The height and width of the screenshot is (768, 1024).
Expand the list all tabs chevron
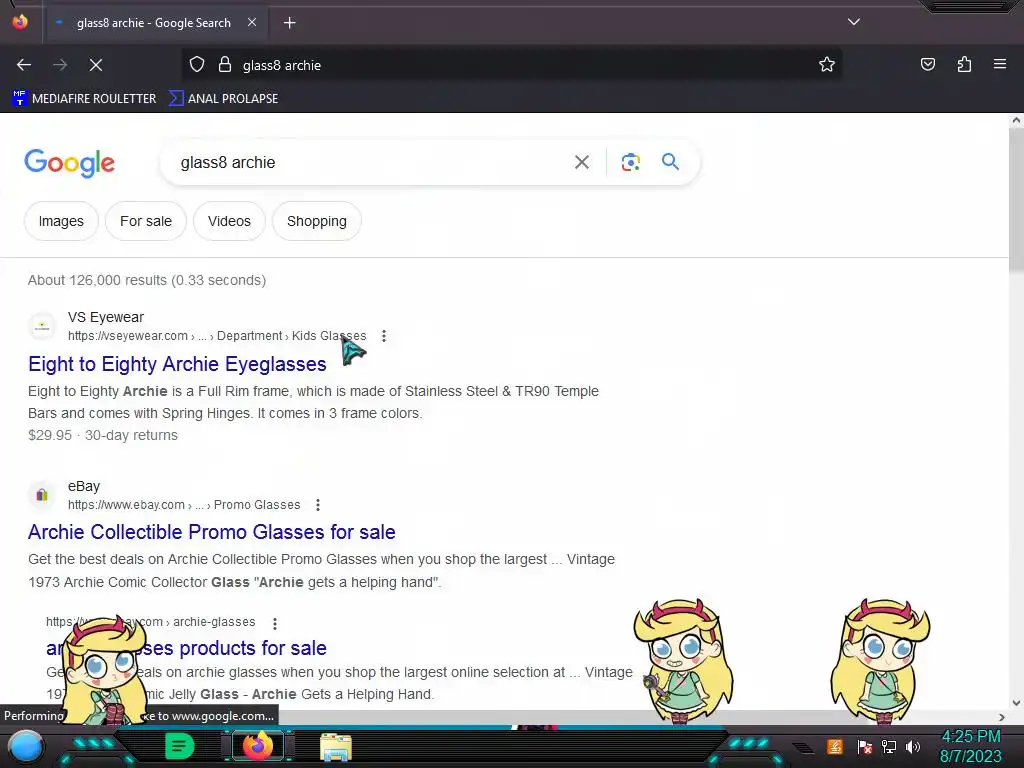point(854,22)
